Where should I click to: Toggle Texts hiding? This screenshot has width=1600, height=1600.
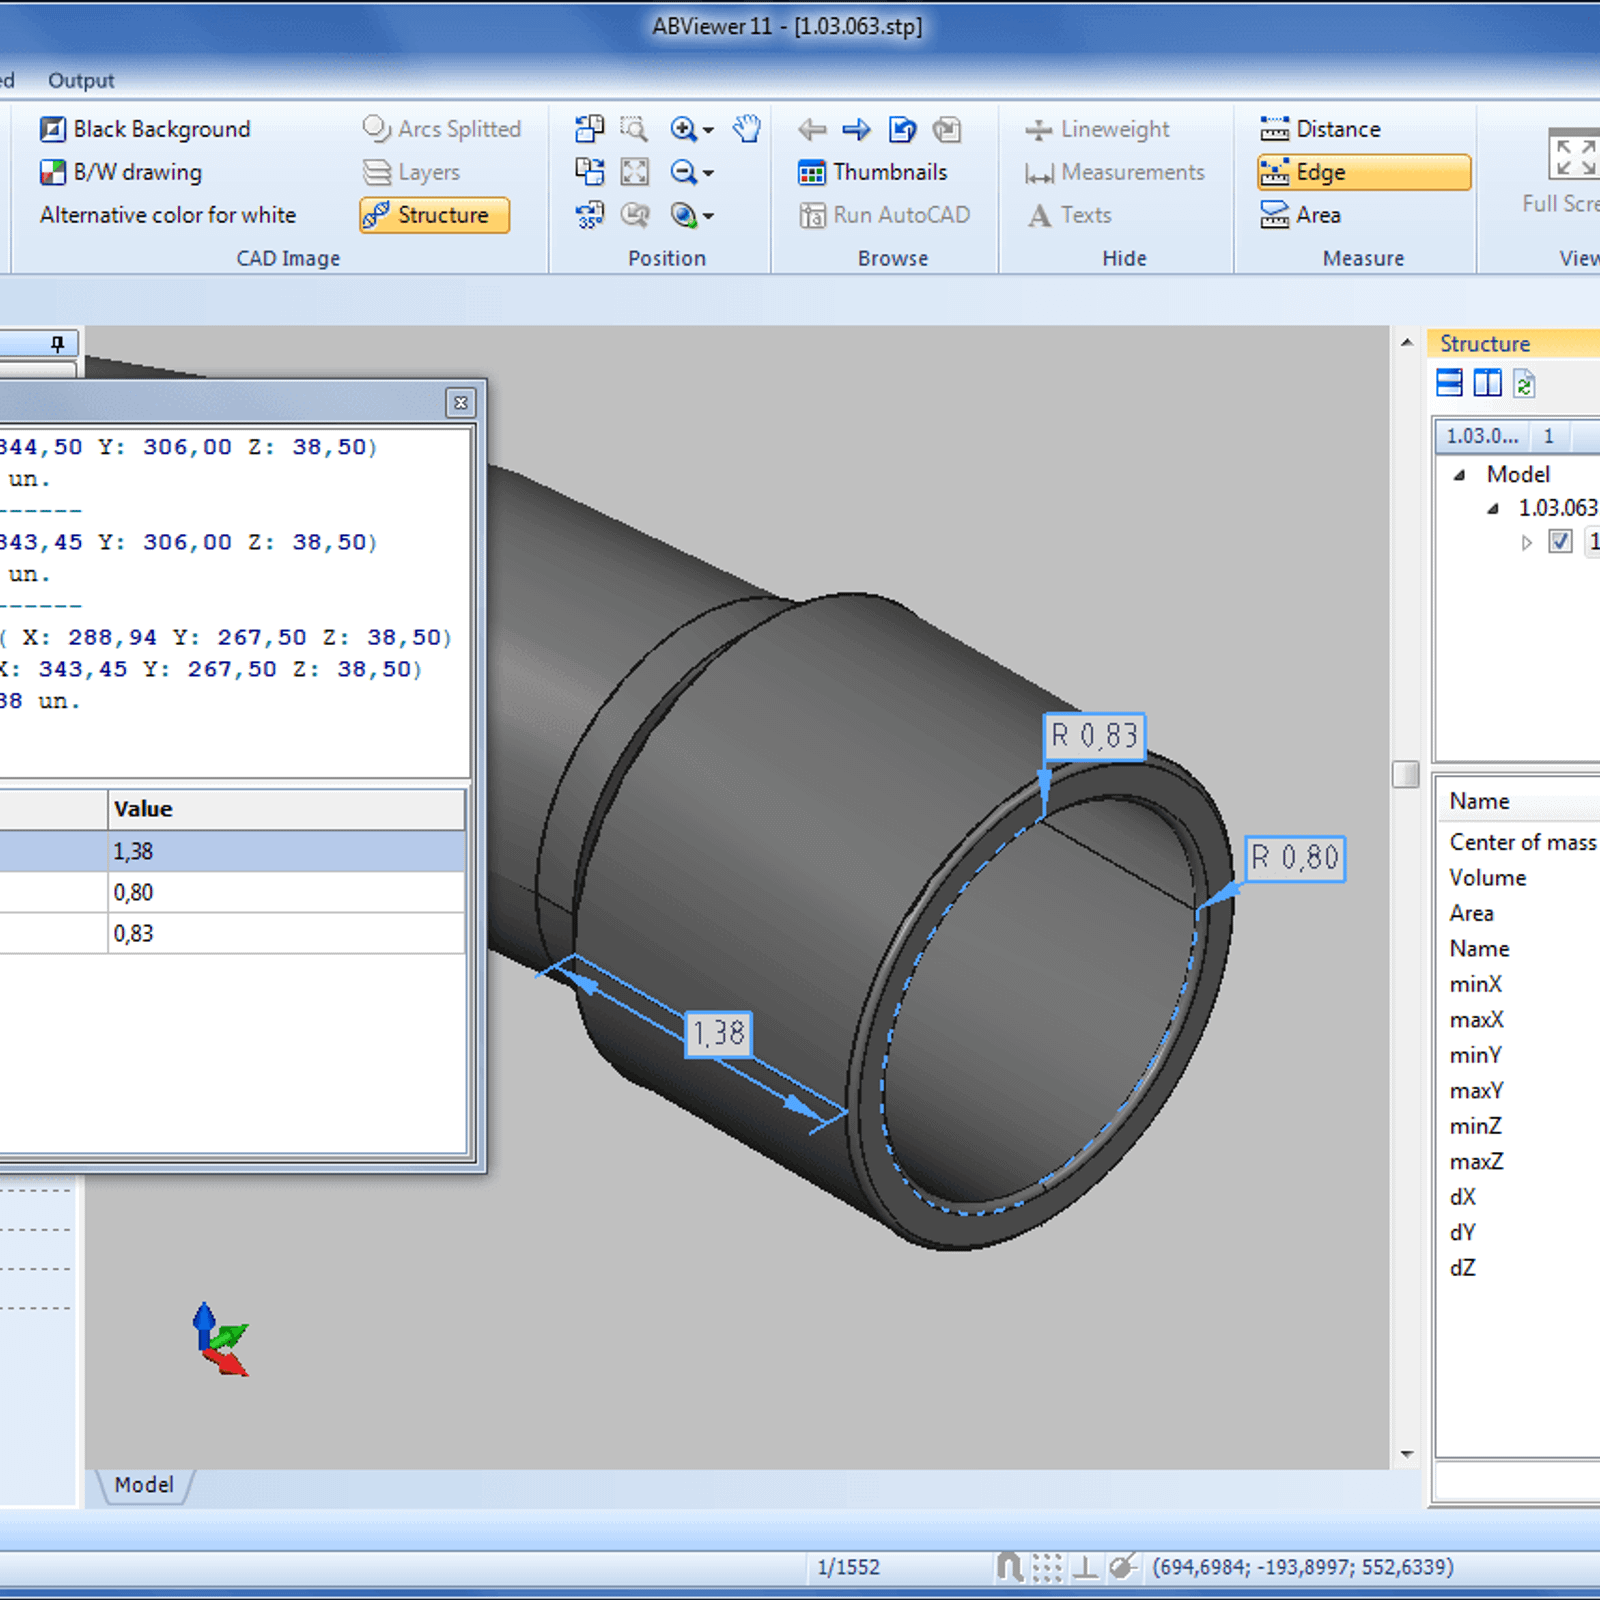click(1069, 215)
